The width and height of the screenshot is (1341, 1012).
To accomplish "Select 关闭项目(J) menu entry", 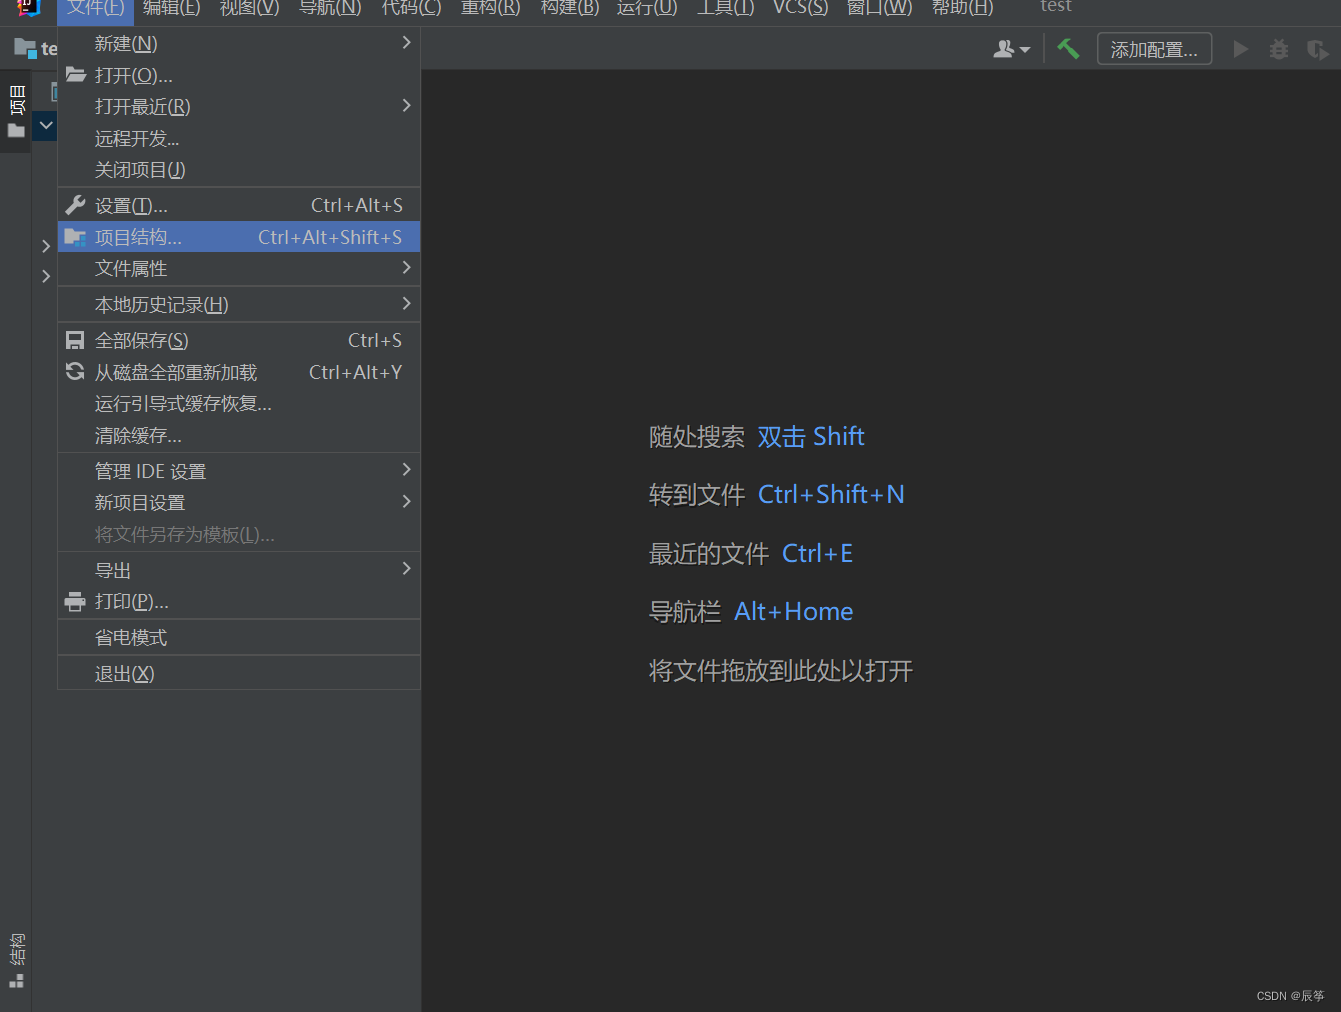I will [x=239, y=170].
